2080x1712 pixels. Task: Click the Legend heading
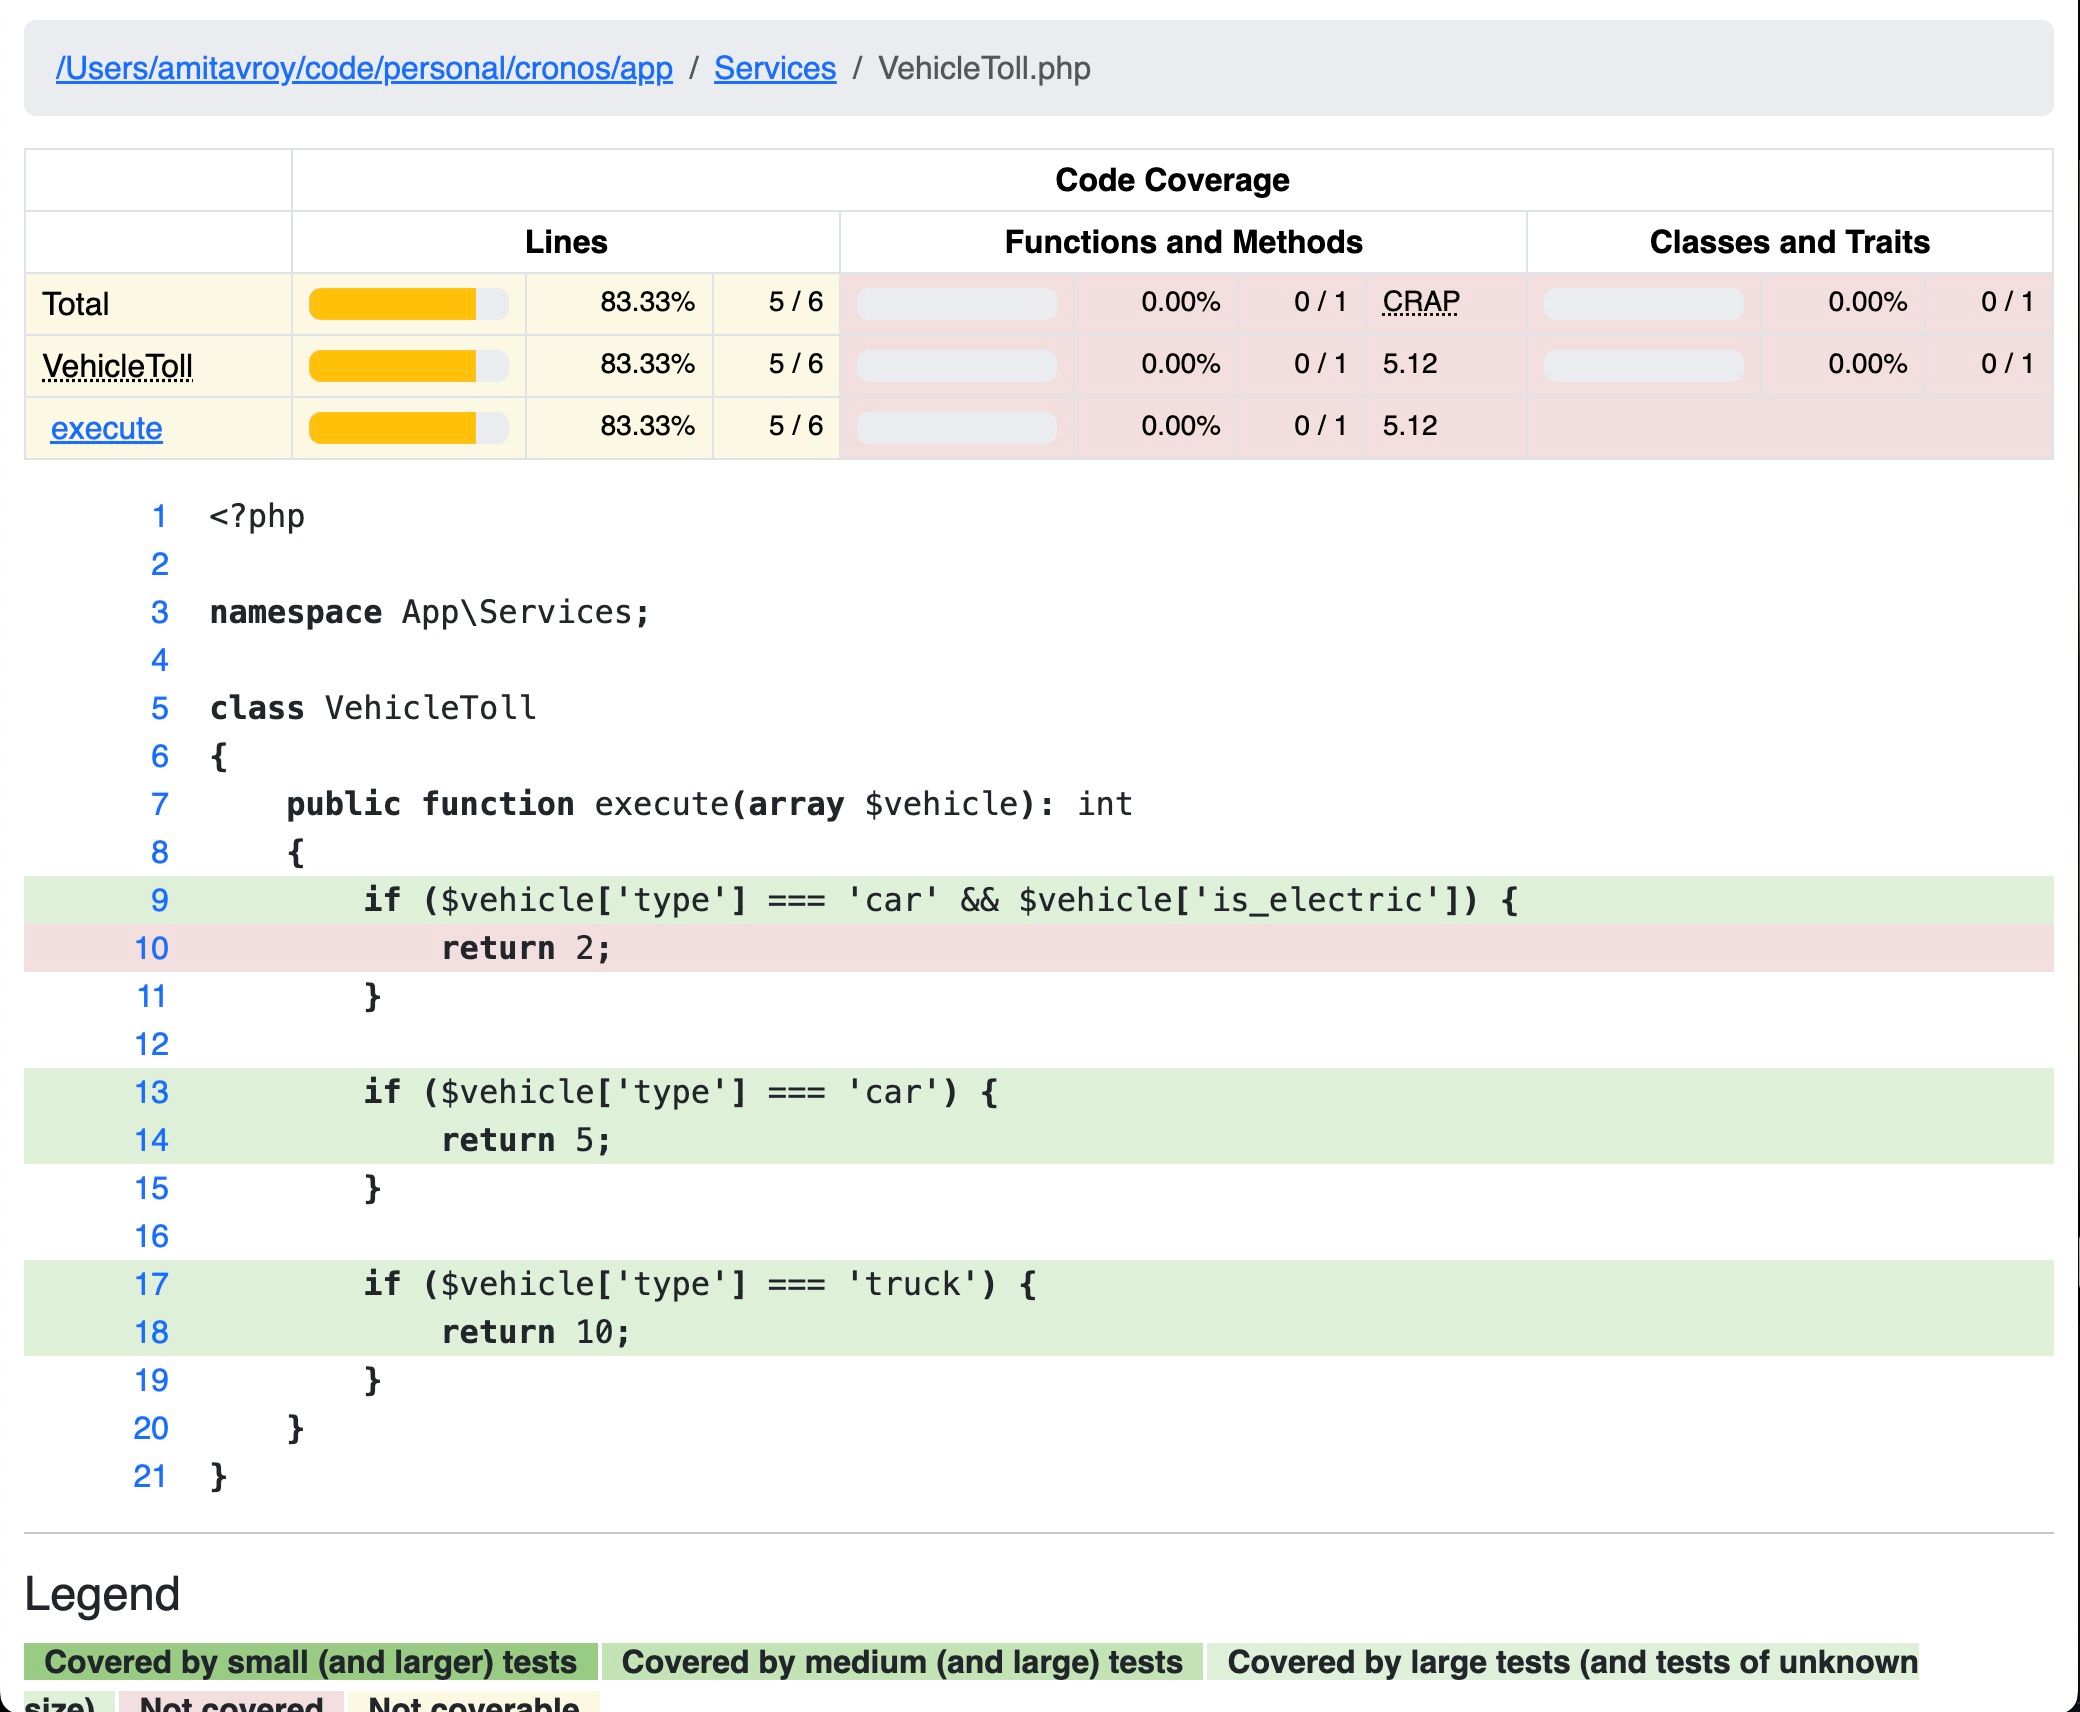[102, 1594]
